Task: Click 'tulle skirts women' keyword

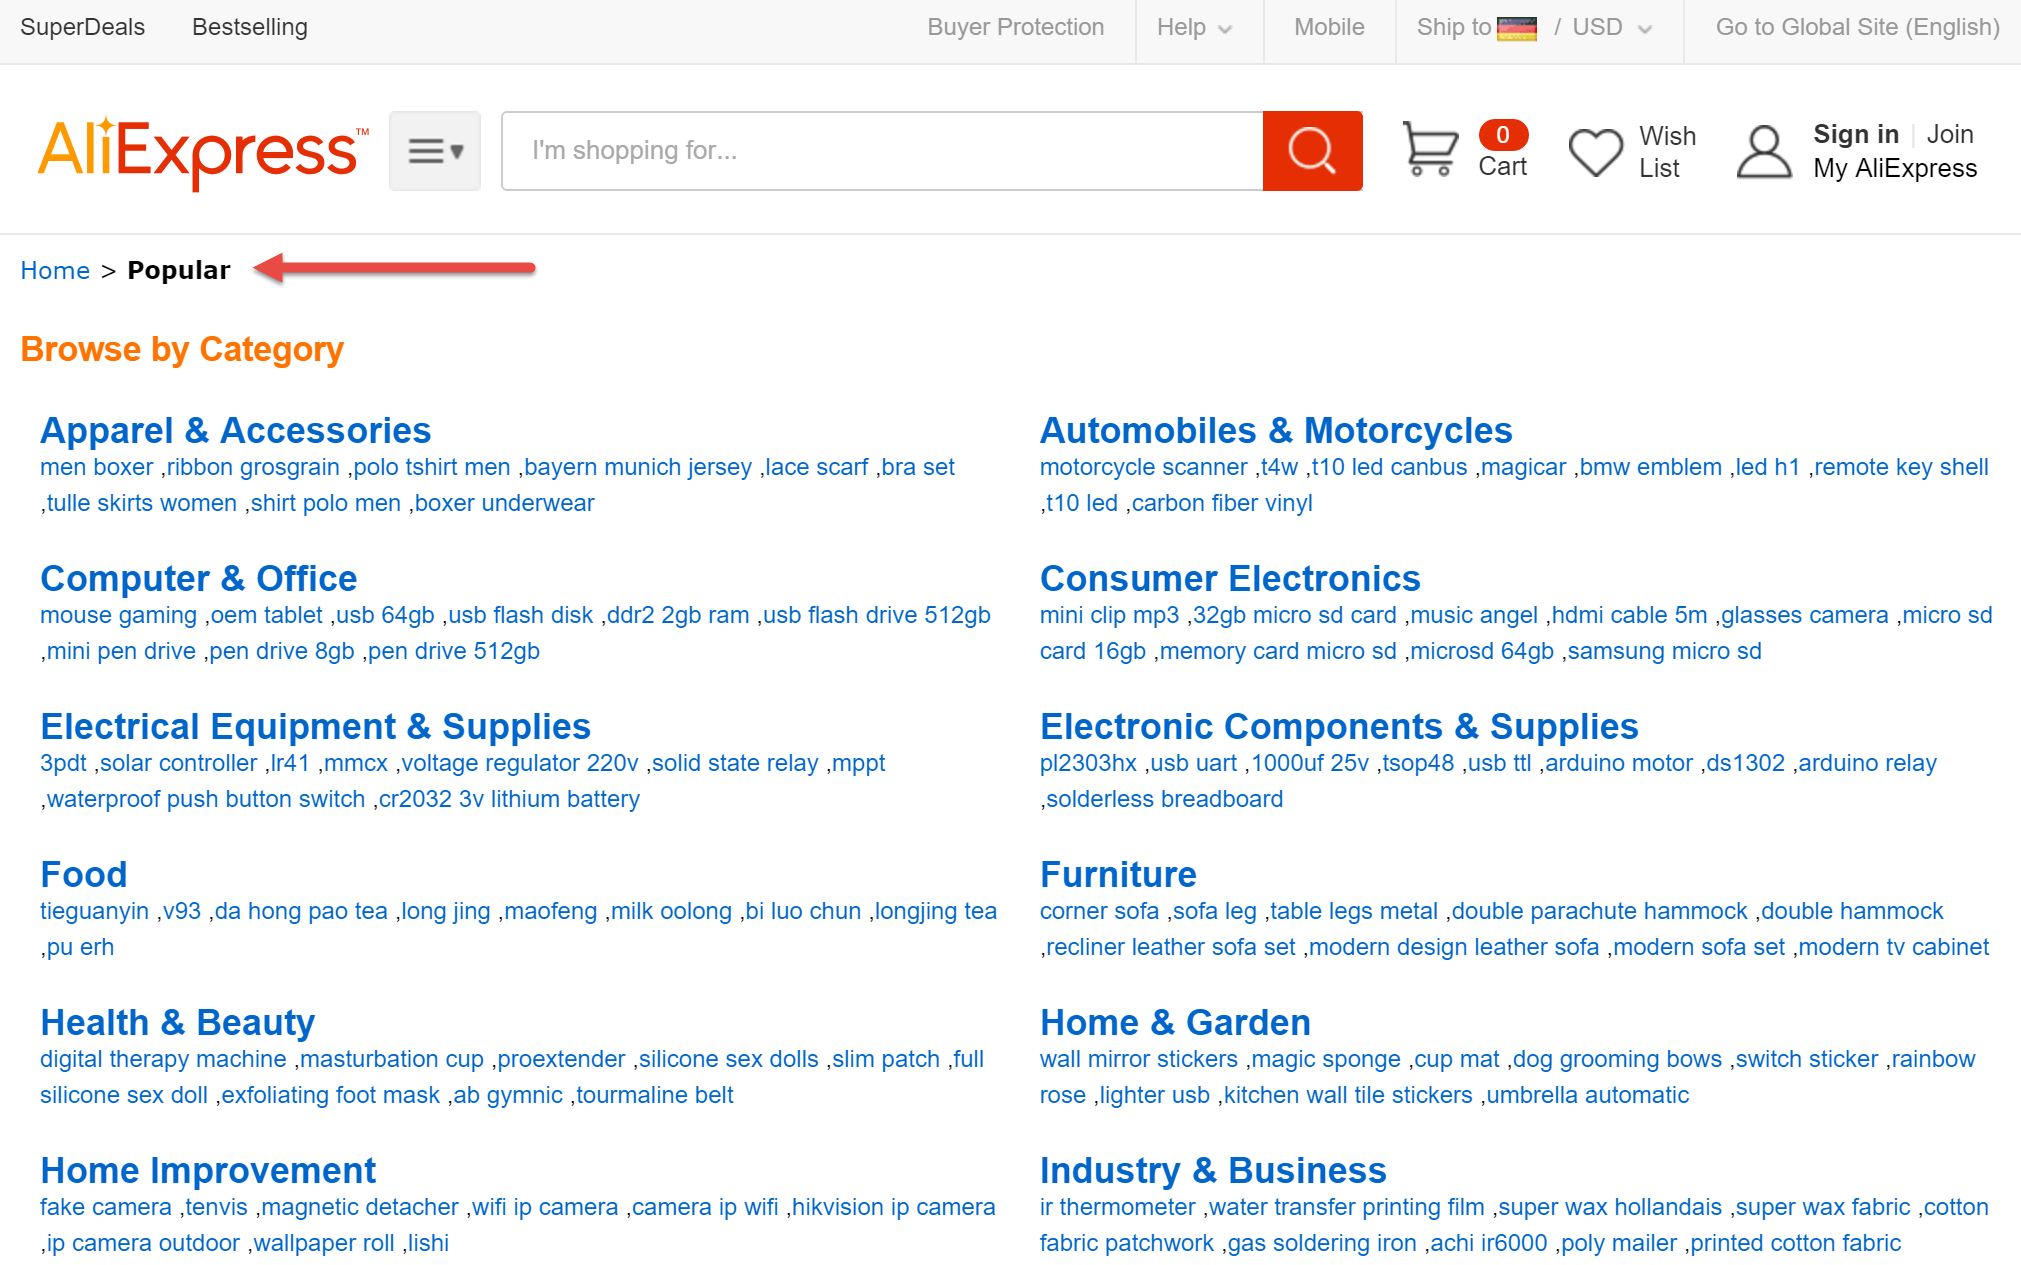Action: click(142, 503)
